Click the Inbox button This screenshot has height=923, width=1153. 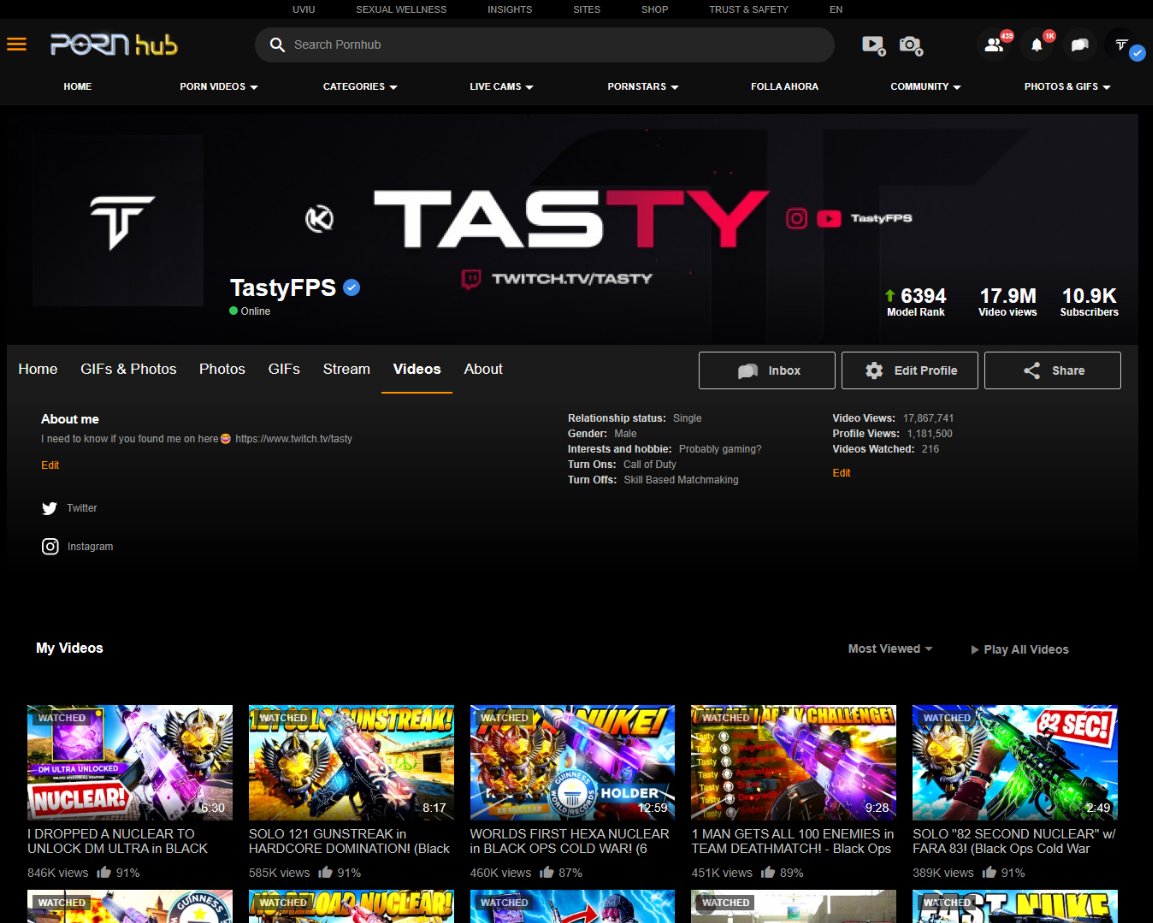(x=767, y=371)
